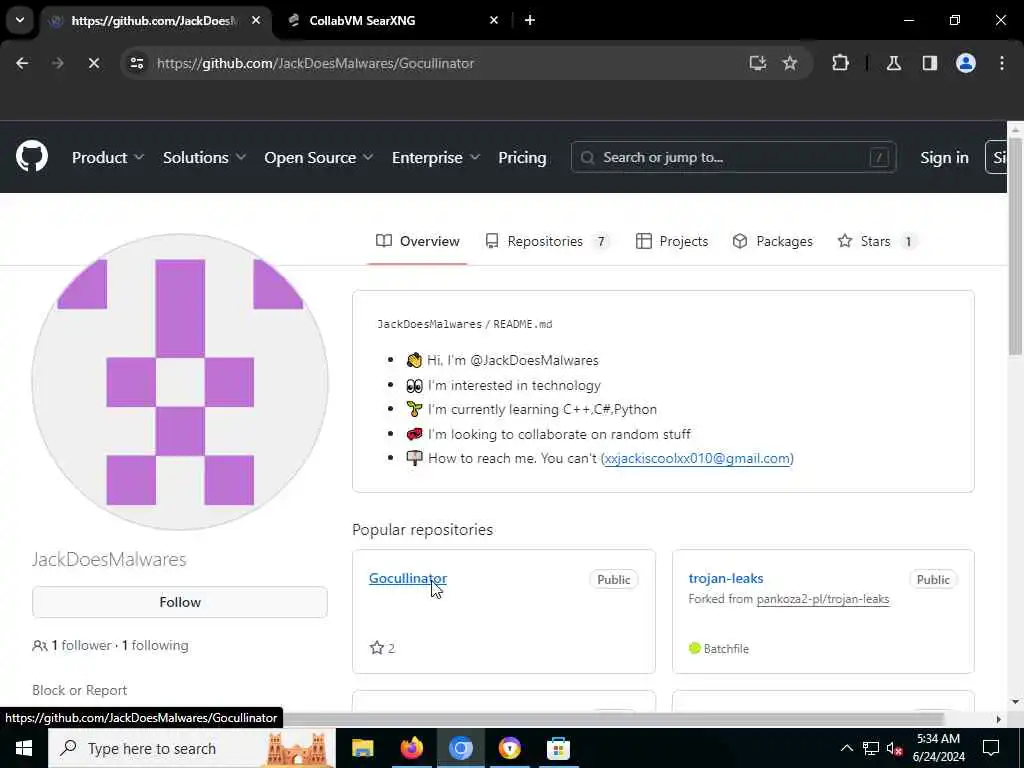Screen dimensions: 1024x768
Task: Click the address bar URL
Action: (x=315, y=63)
